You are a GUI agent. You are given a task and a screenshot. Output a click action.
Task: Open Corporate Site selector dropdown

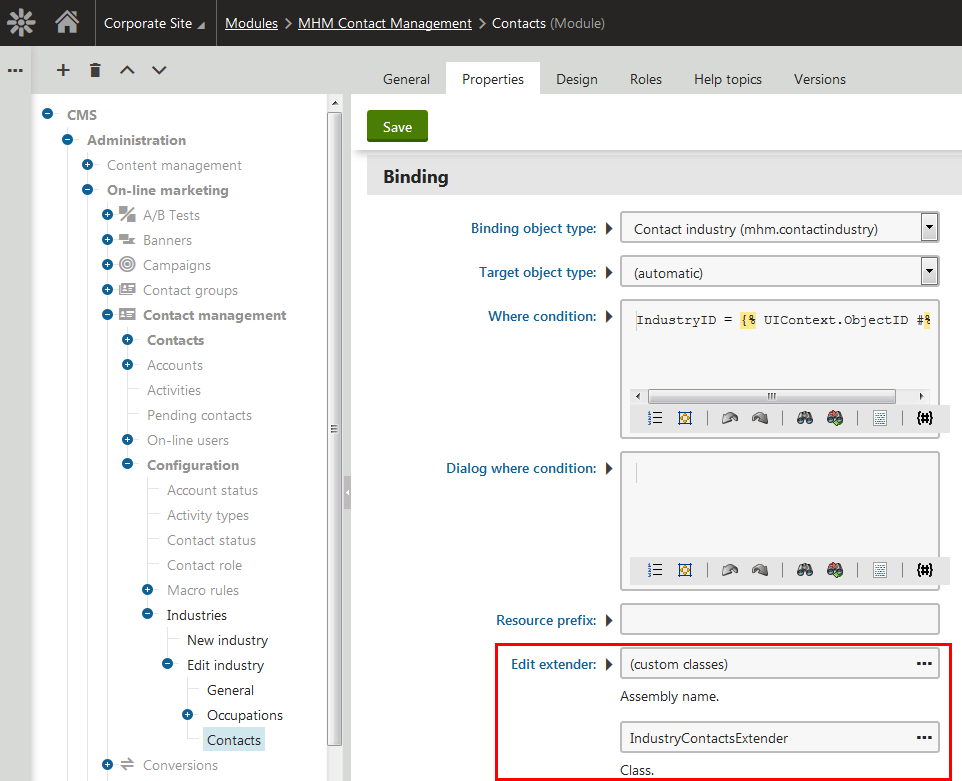154,23
